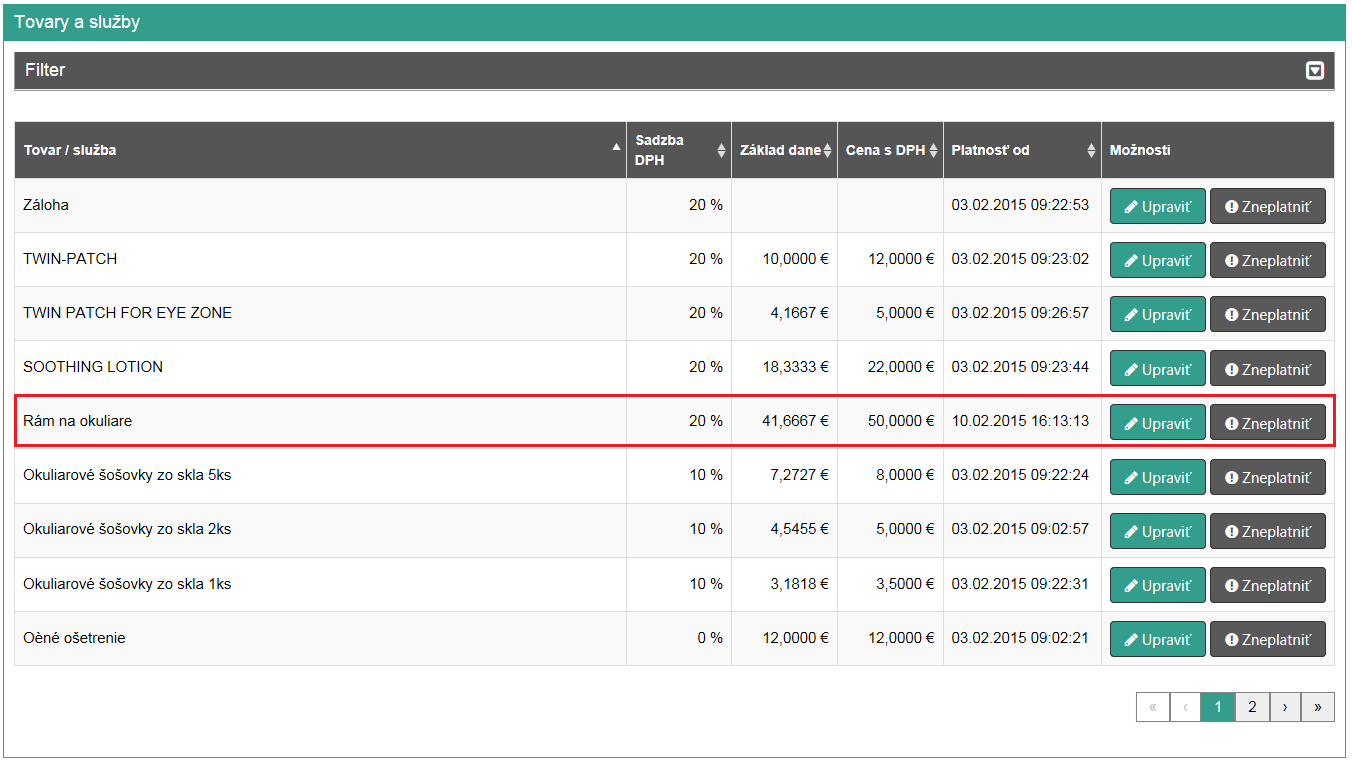Click the 0 % tax rate cell
1352x761 pixels.
click(679, 638)
